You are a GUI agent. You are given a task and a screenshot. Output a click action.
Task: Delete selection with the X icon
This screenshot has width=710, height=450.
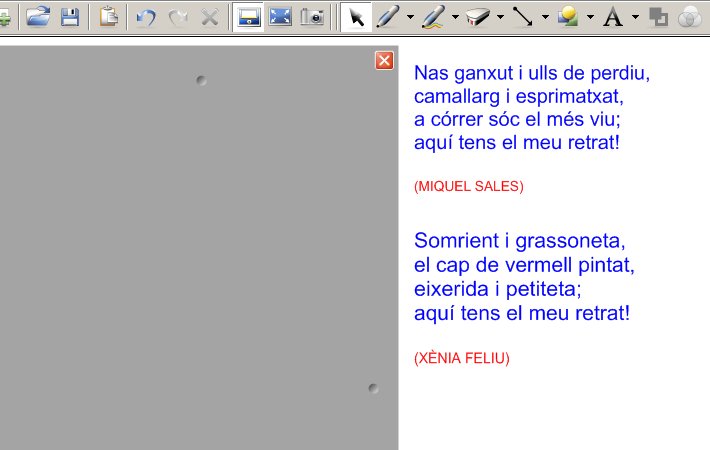(210, 18)
